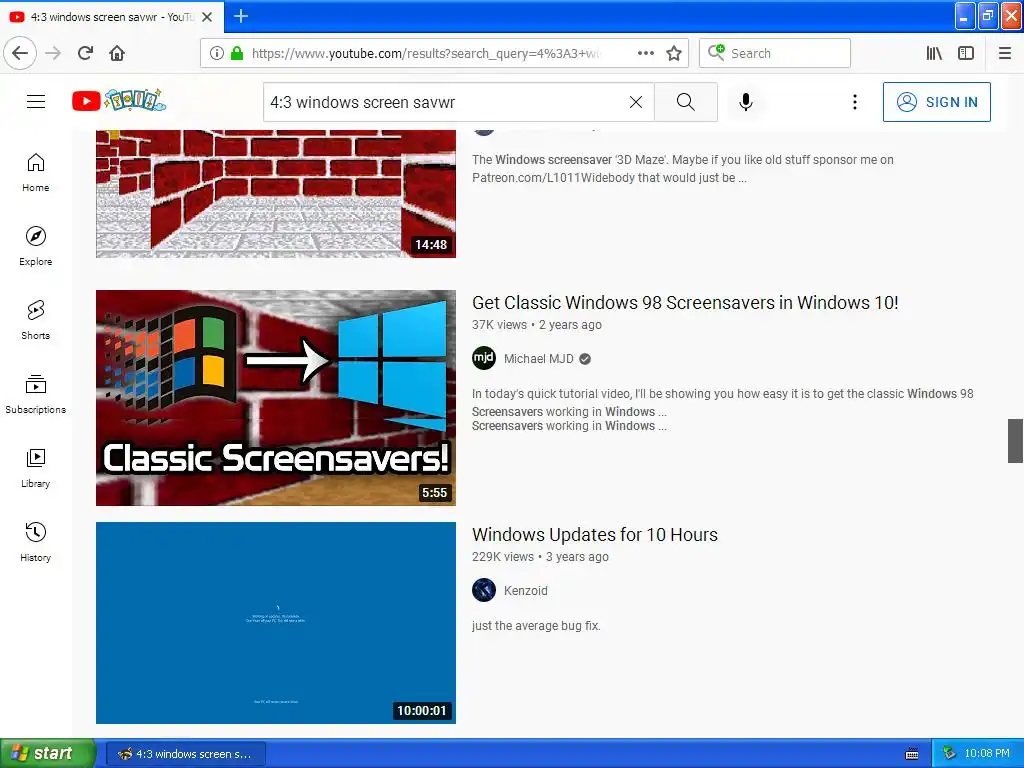View the green padlock connection details
The height and width of the screenshot is (768, 1024).
tap(237, 53)
